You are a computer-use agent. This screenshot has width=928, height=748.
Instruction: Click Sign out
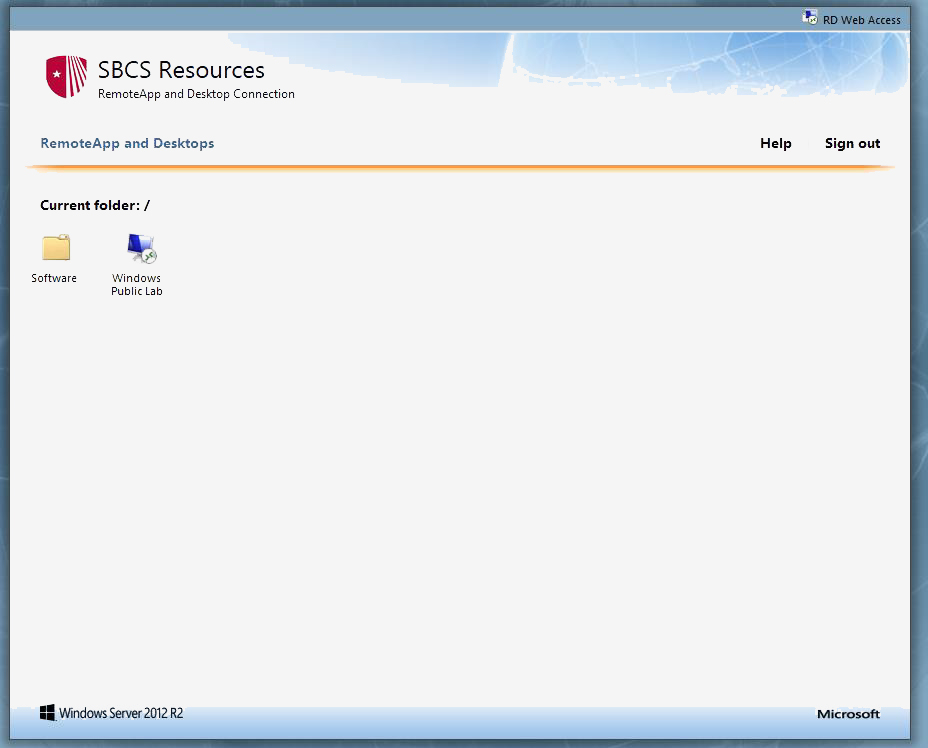[852, 143]
